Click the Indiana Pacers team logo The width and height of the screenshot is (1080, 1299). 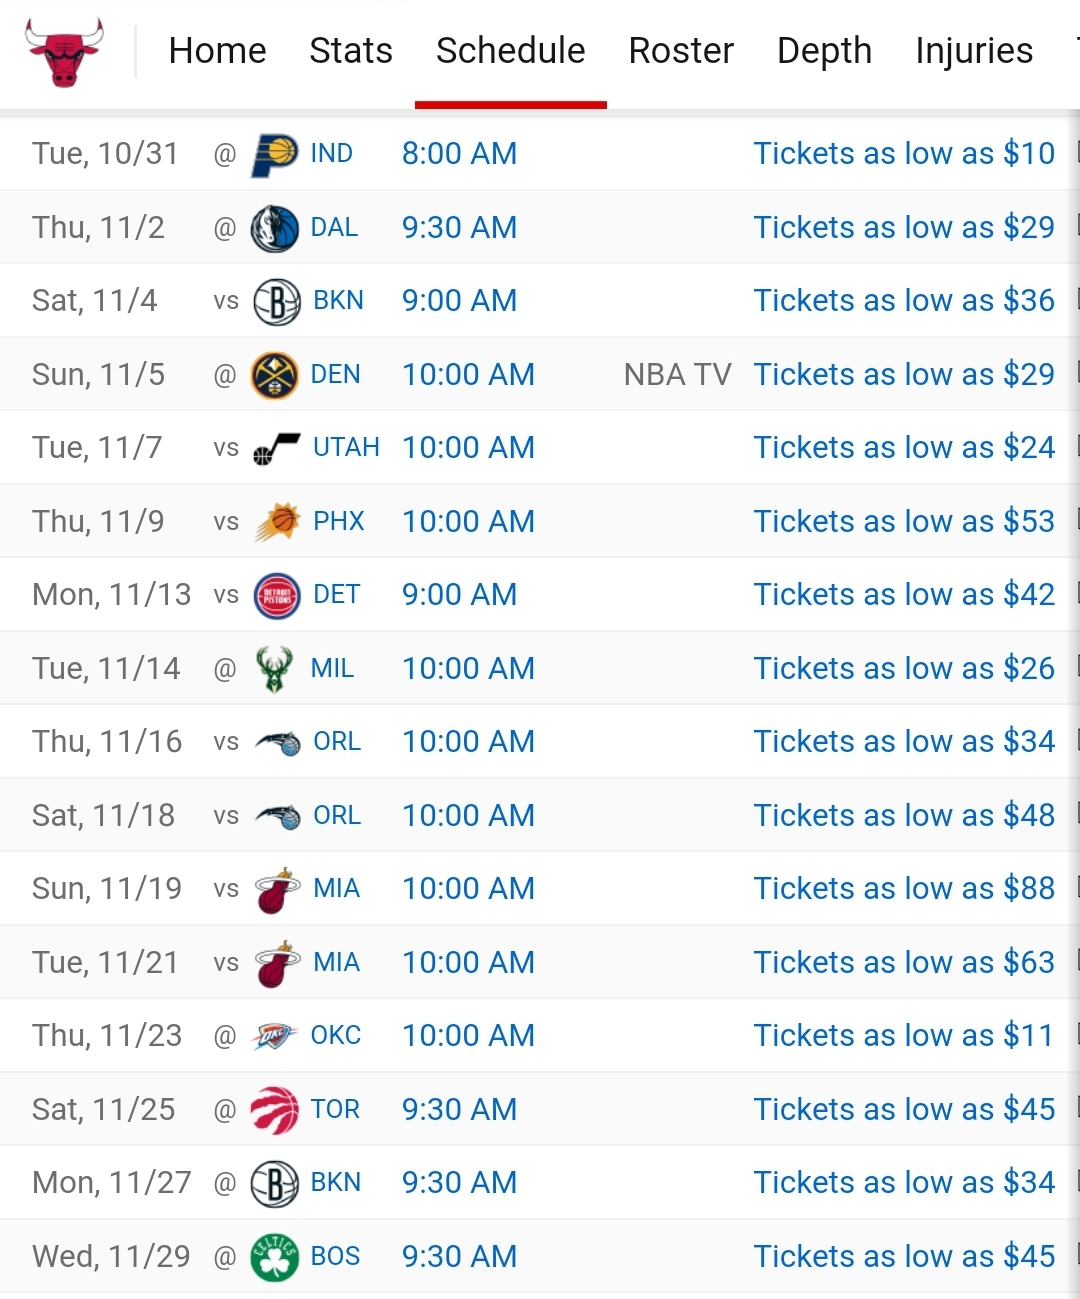click(x=274, y=154)
